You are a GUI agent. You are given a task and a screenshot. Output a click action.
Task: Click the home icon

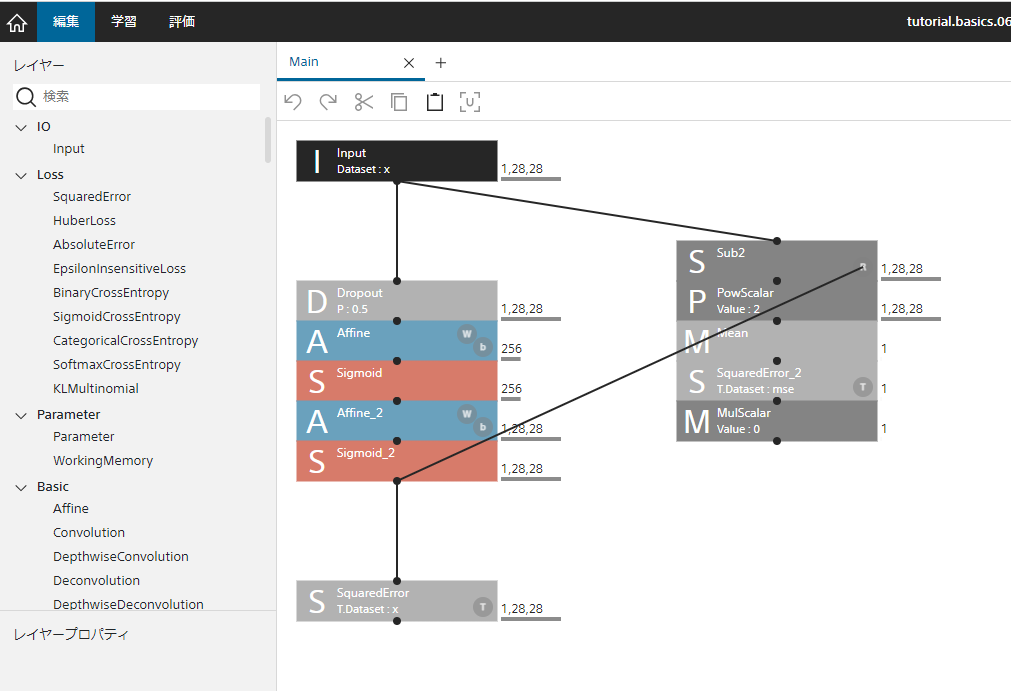point(17,22)
